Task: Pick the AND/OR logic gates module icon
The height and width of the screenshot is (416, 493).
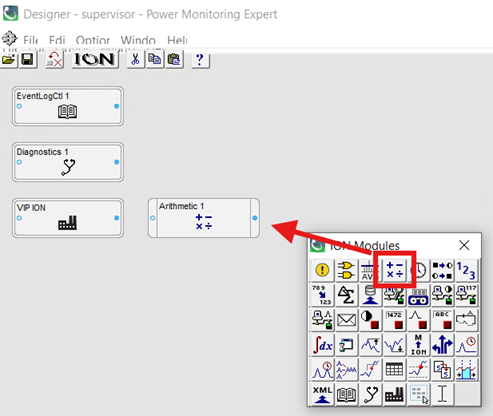Action: pyautogui.click(x=346, y=270)
